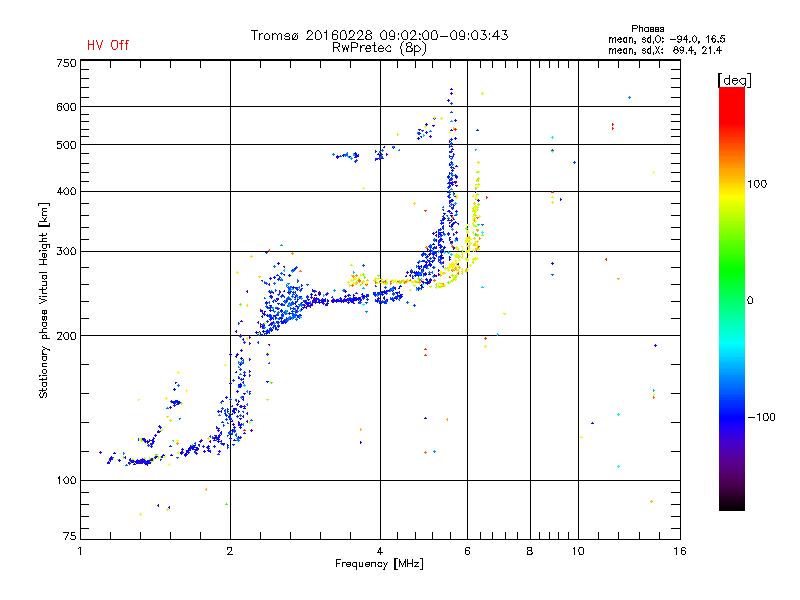Click the black bottom of the colorbar
The image size is (800, 600).
pyautogui.click(x=732, y=503)
